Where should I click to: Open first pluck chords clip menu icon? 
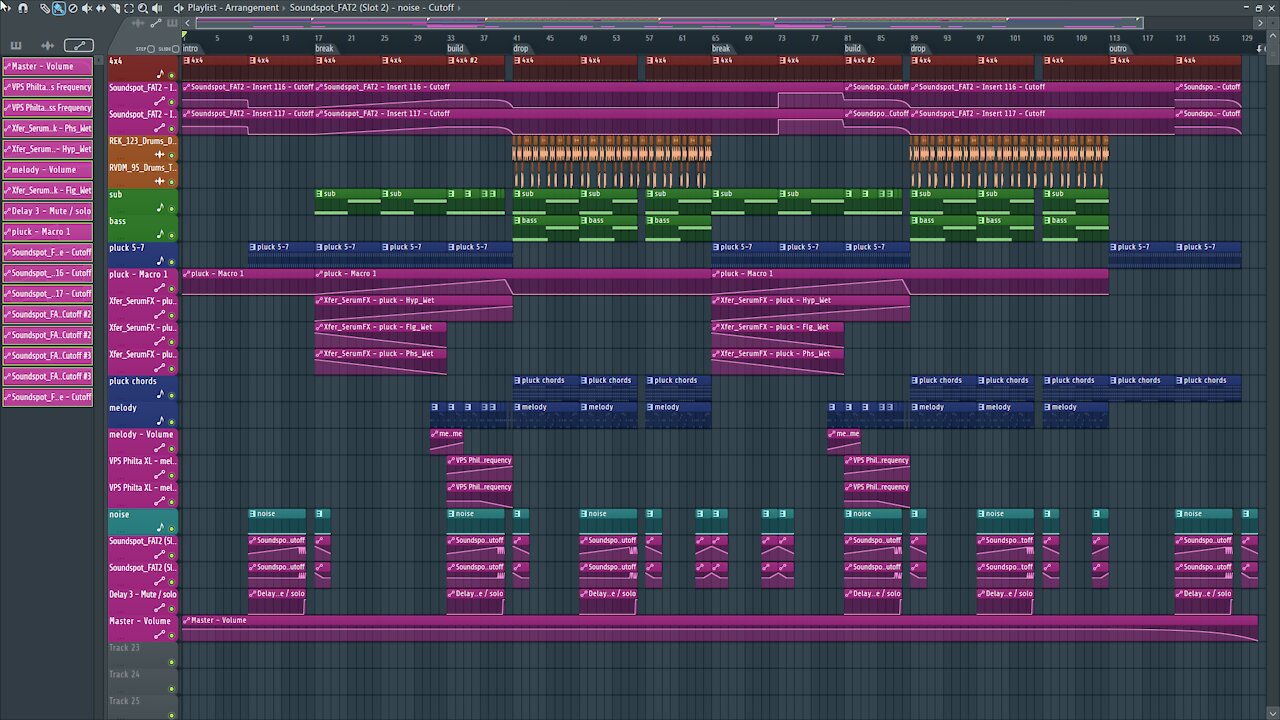(x=518, y=380)
